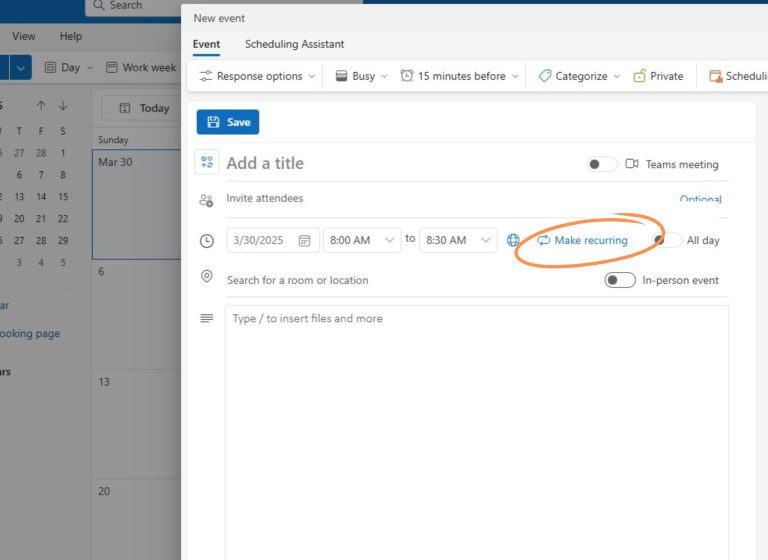Select day 15 in mini calendar
Viewport: 768px width, 560px height.
pos(63,196)
